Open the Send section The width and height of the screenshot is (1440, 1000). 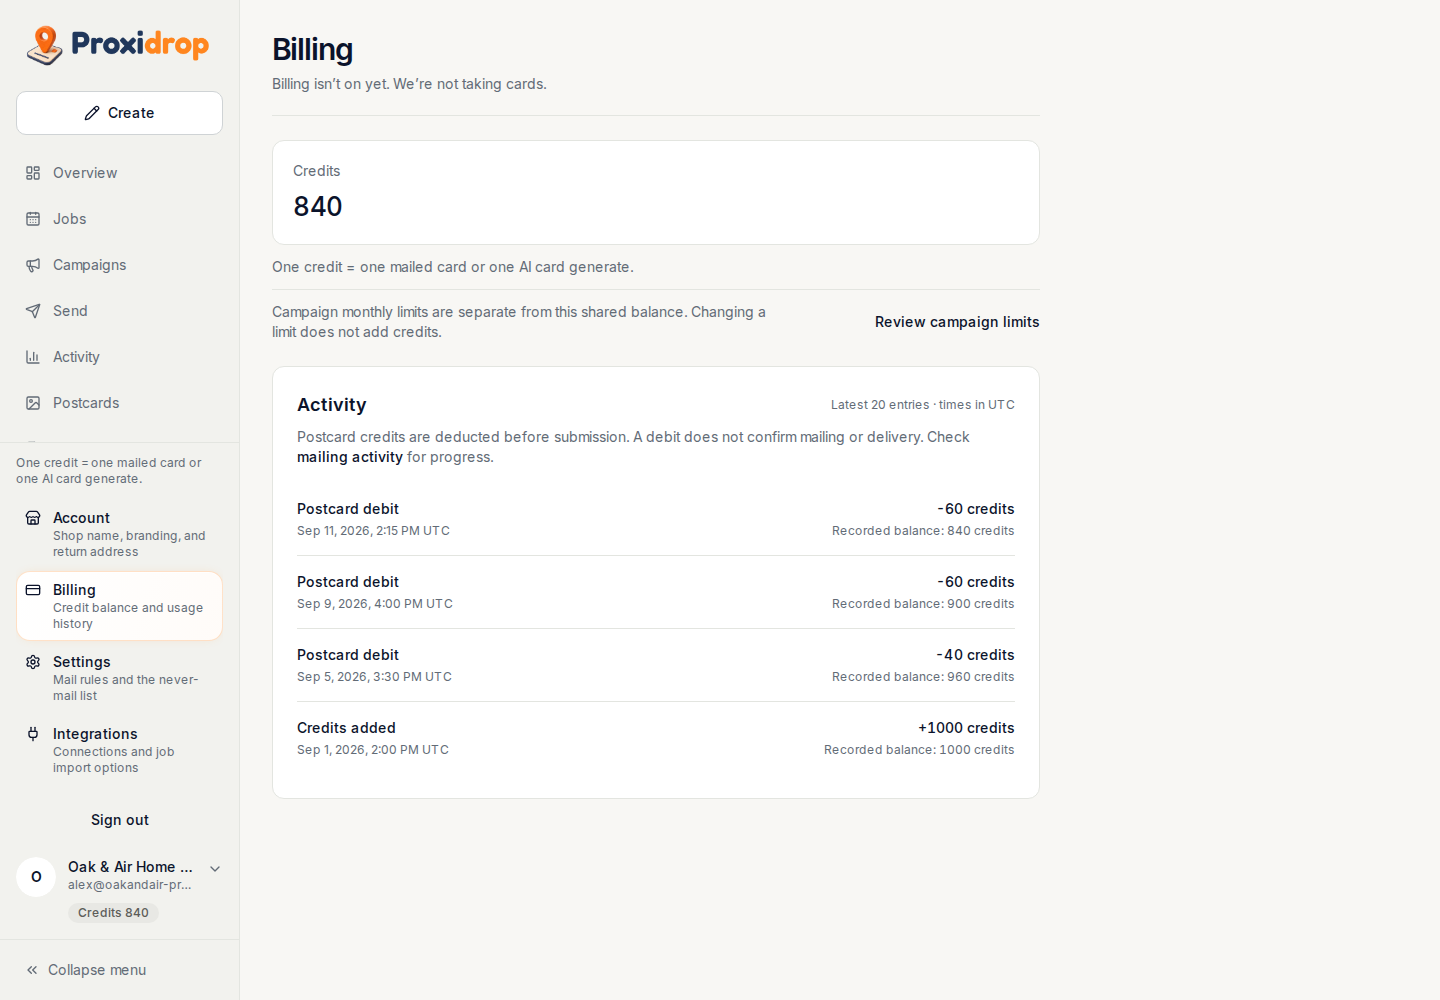coord(119,311)
